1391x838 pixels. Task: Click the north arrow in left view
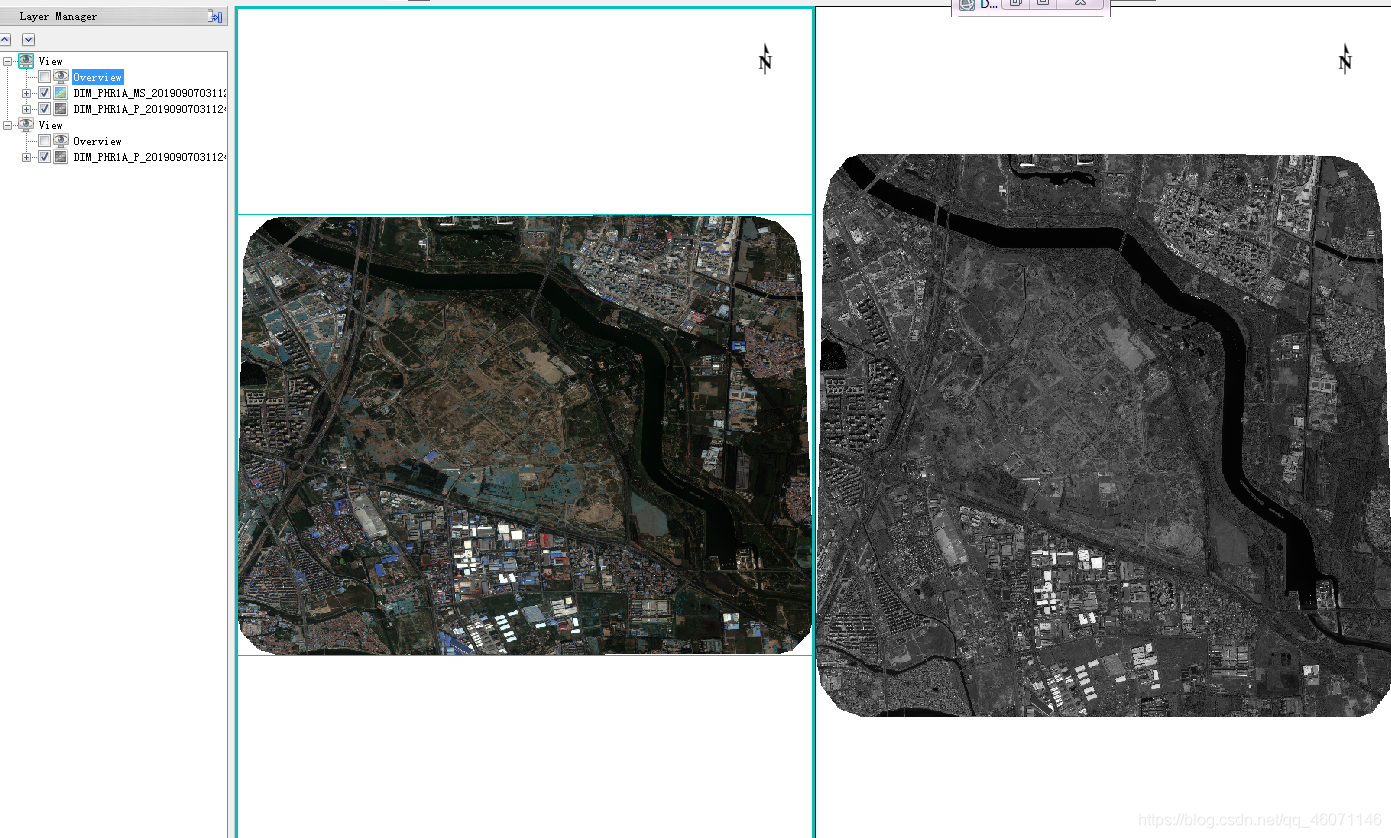tap(765, 59)
